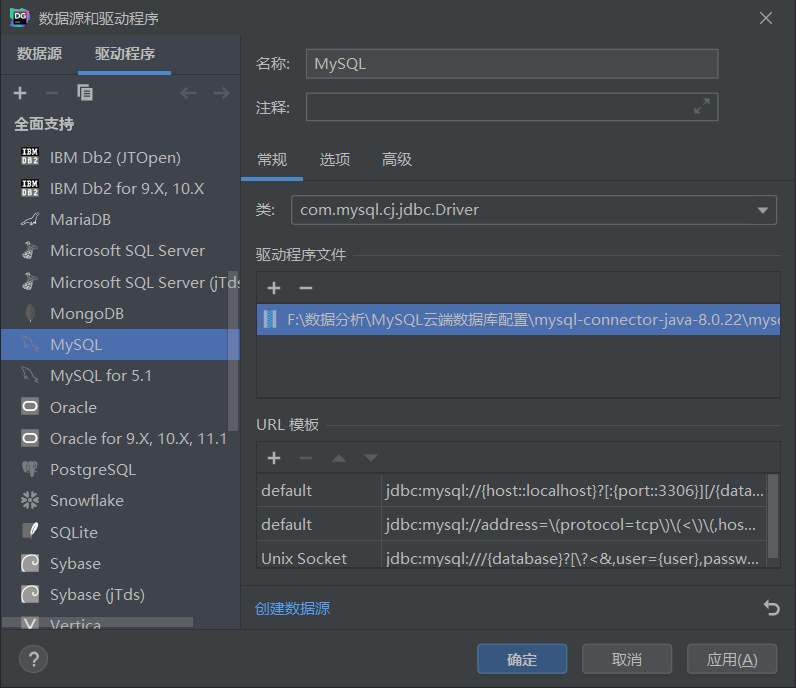
Task: Move the URL template up
Action: 339,458
